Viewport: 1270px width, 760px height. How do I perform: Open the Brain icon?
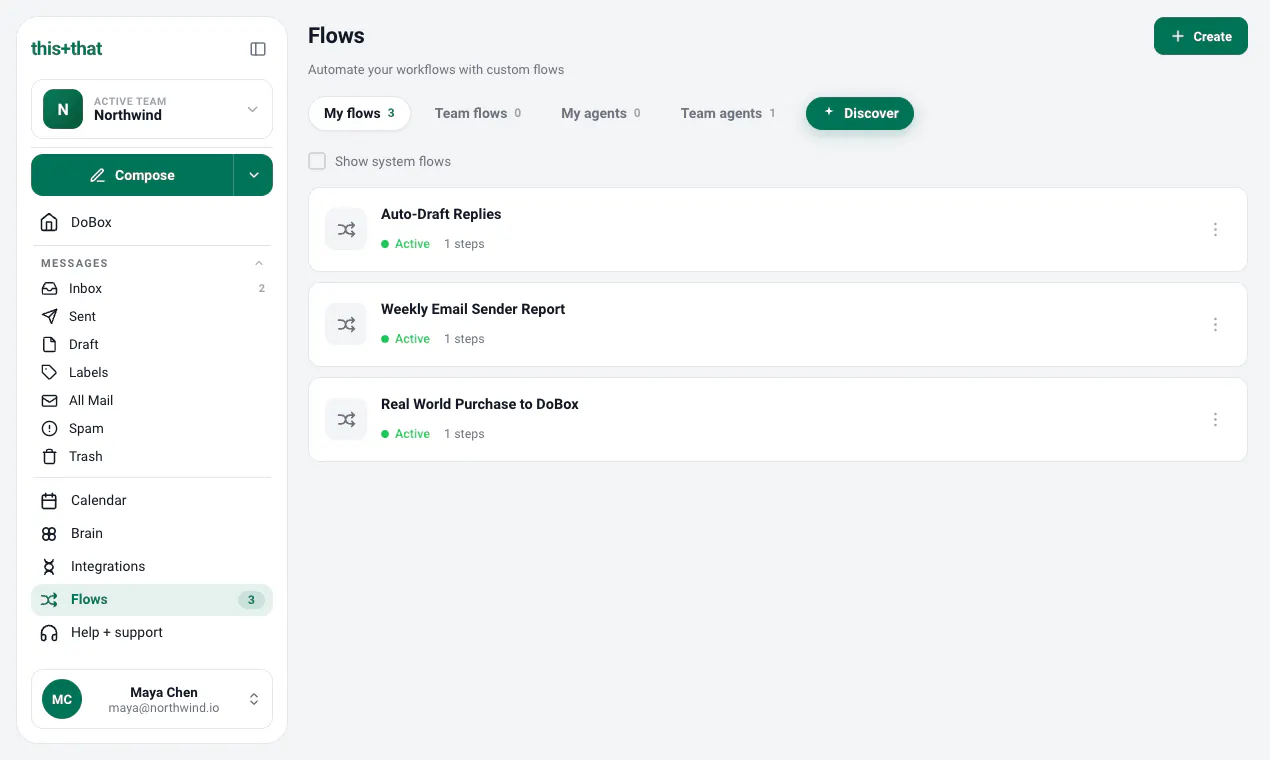click(x=49, y=533)
